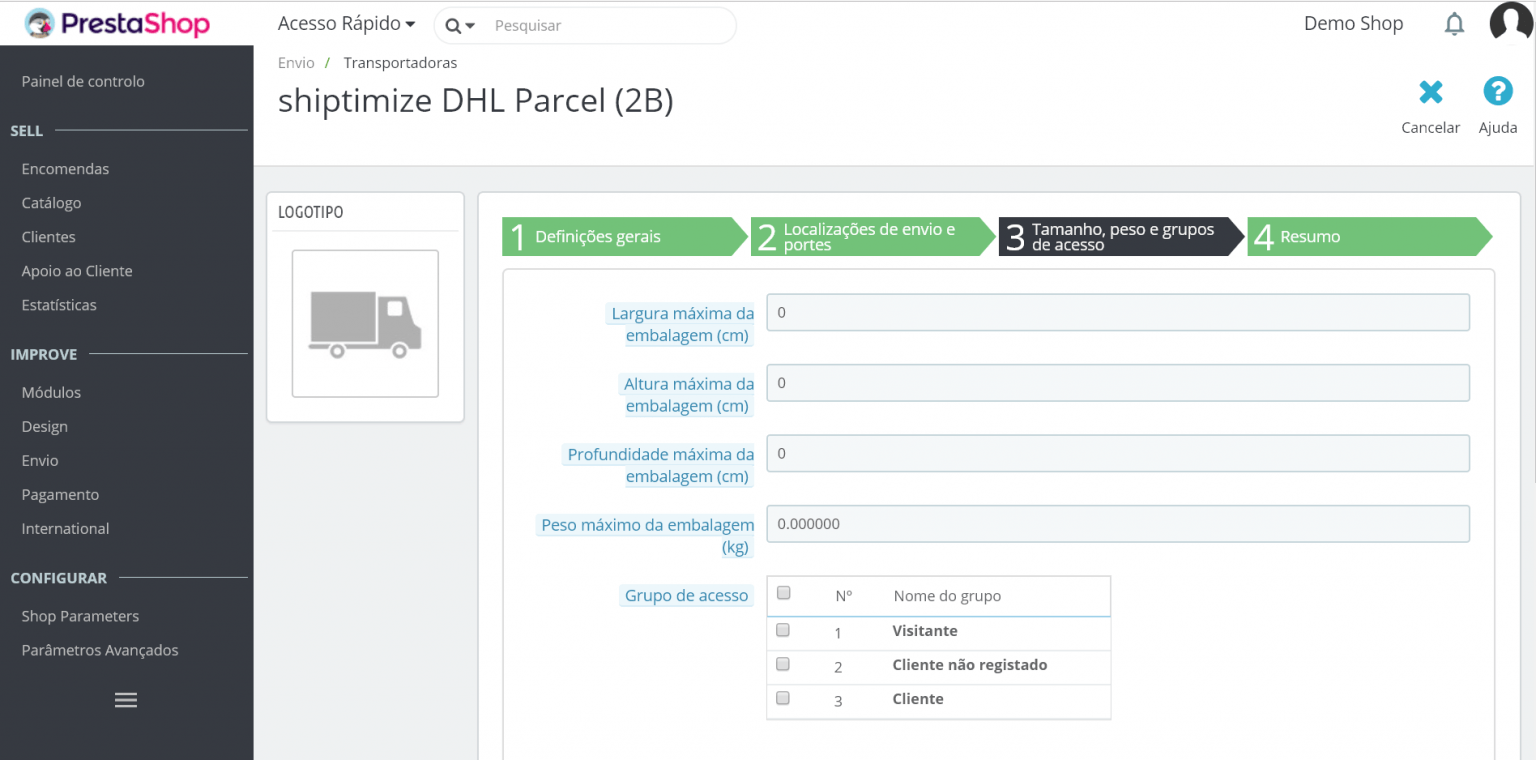The width and height of the screenshot is (1536, 760).
Task: Focus the Pesquisar search field
Action: (610, 26)
